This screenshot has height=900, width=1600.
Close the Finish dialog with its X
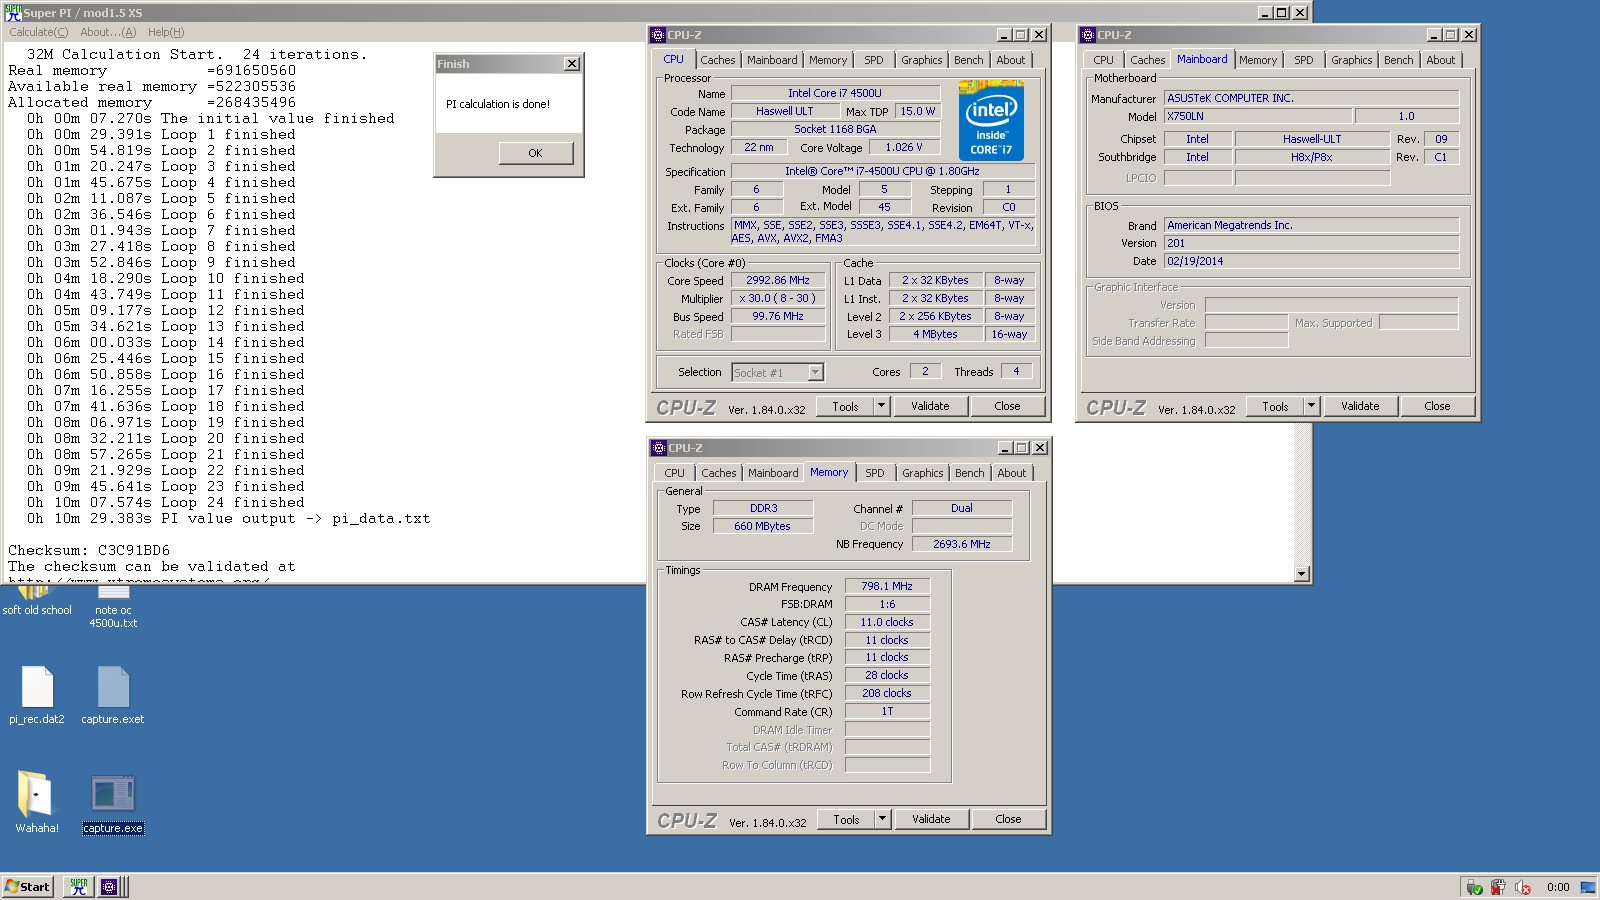[572, 64]
